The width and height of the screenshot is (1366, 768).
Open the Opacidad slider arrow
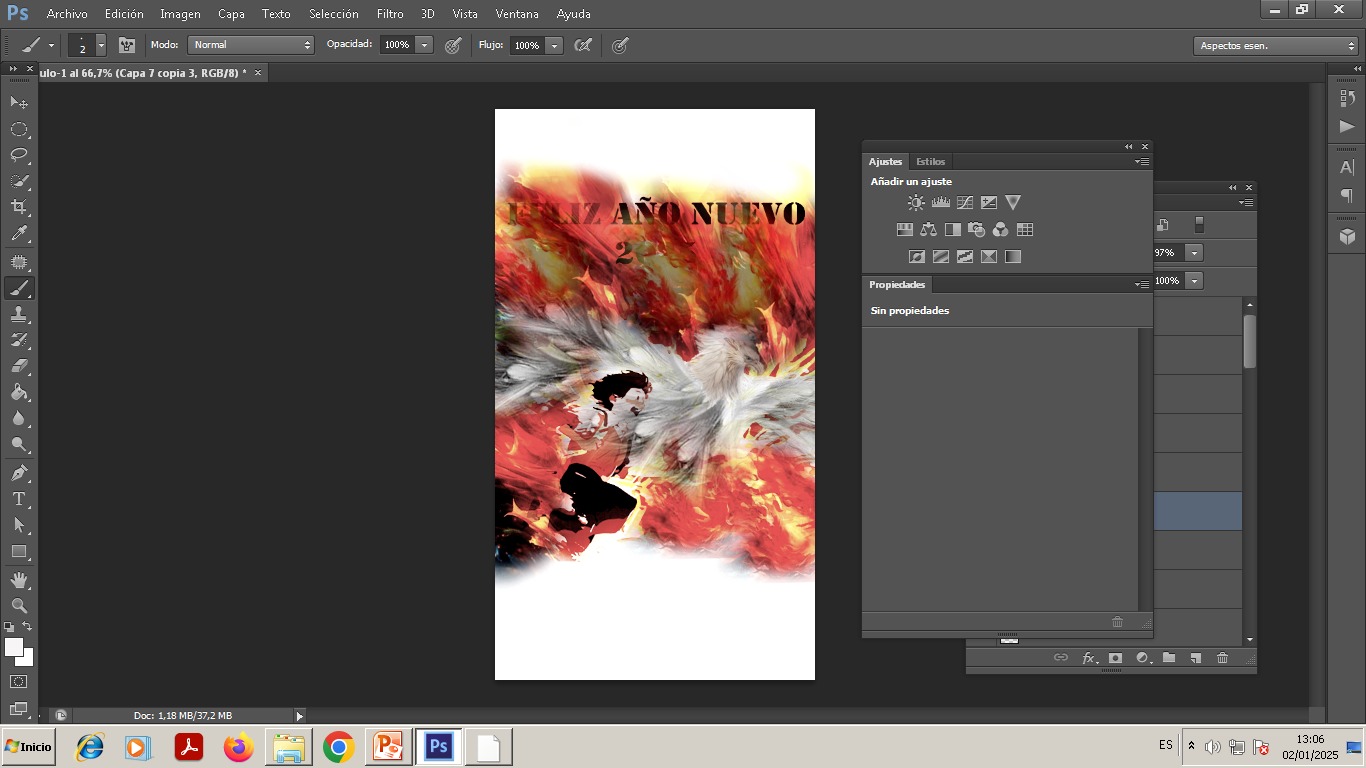tap(424, 45)
